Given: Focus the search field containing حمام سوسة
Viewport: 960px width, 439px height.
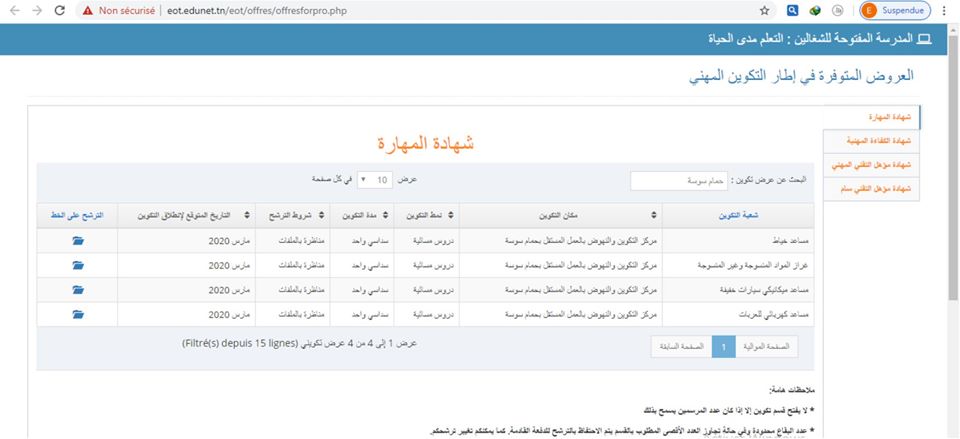Looking at the screenshot, I should click(679, 181).
